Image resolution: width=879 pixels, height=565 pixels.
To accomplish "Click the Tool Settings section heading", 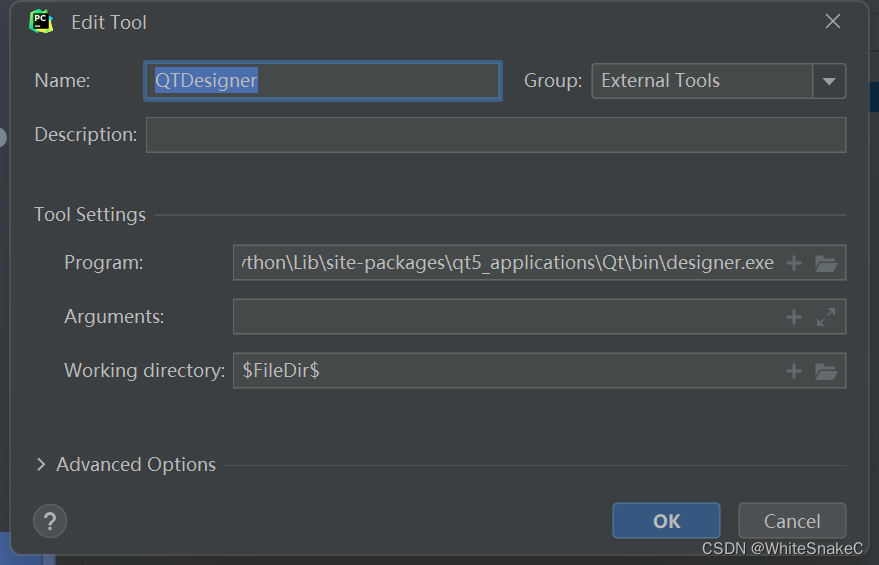I will [x=90, y=215].
